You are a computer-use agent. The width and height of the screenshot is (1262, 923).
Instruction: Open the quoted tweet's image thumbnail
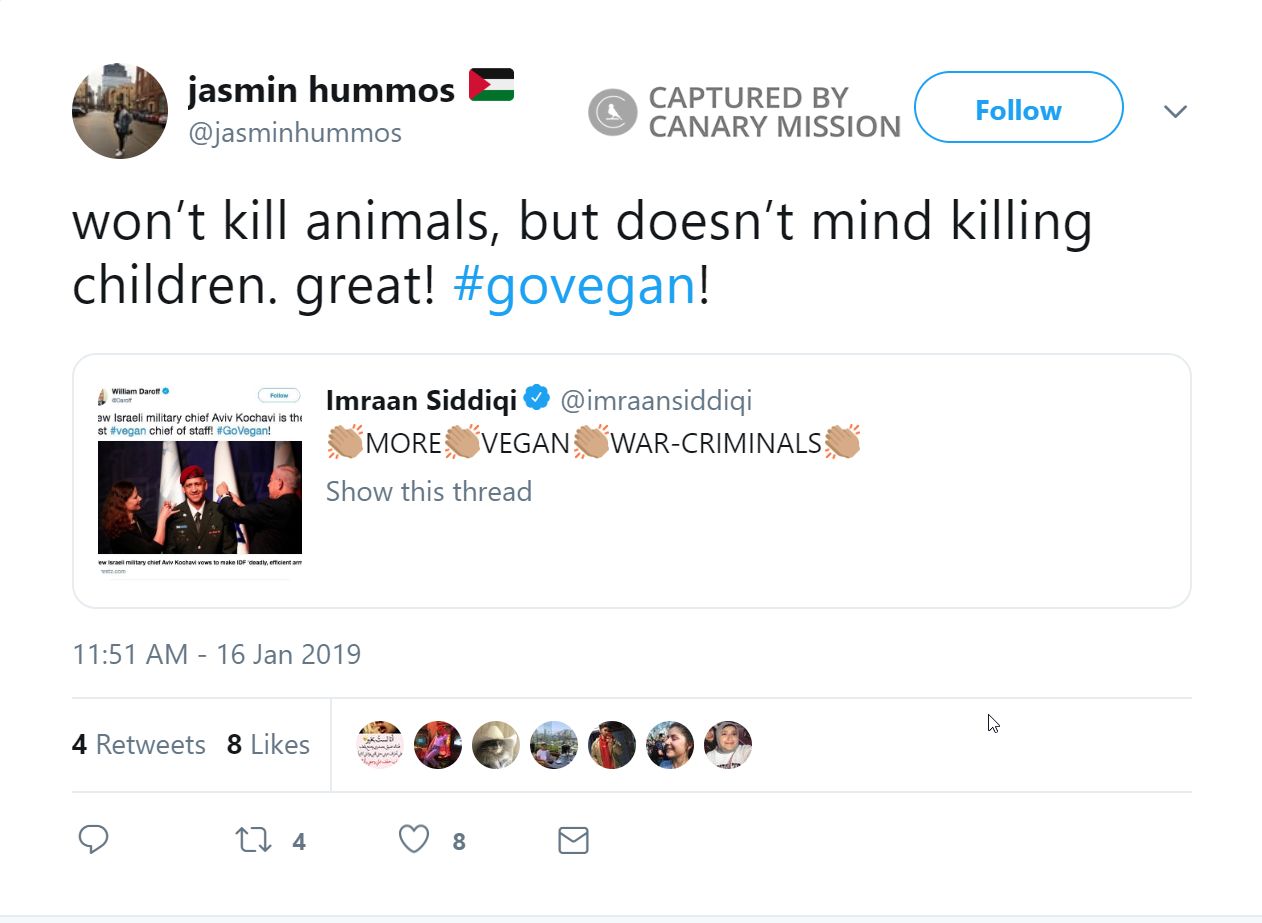(200, 480)
